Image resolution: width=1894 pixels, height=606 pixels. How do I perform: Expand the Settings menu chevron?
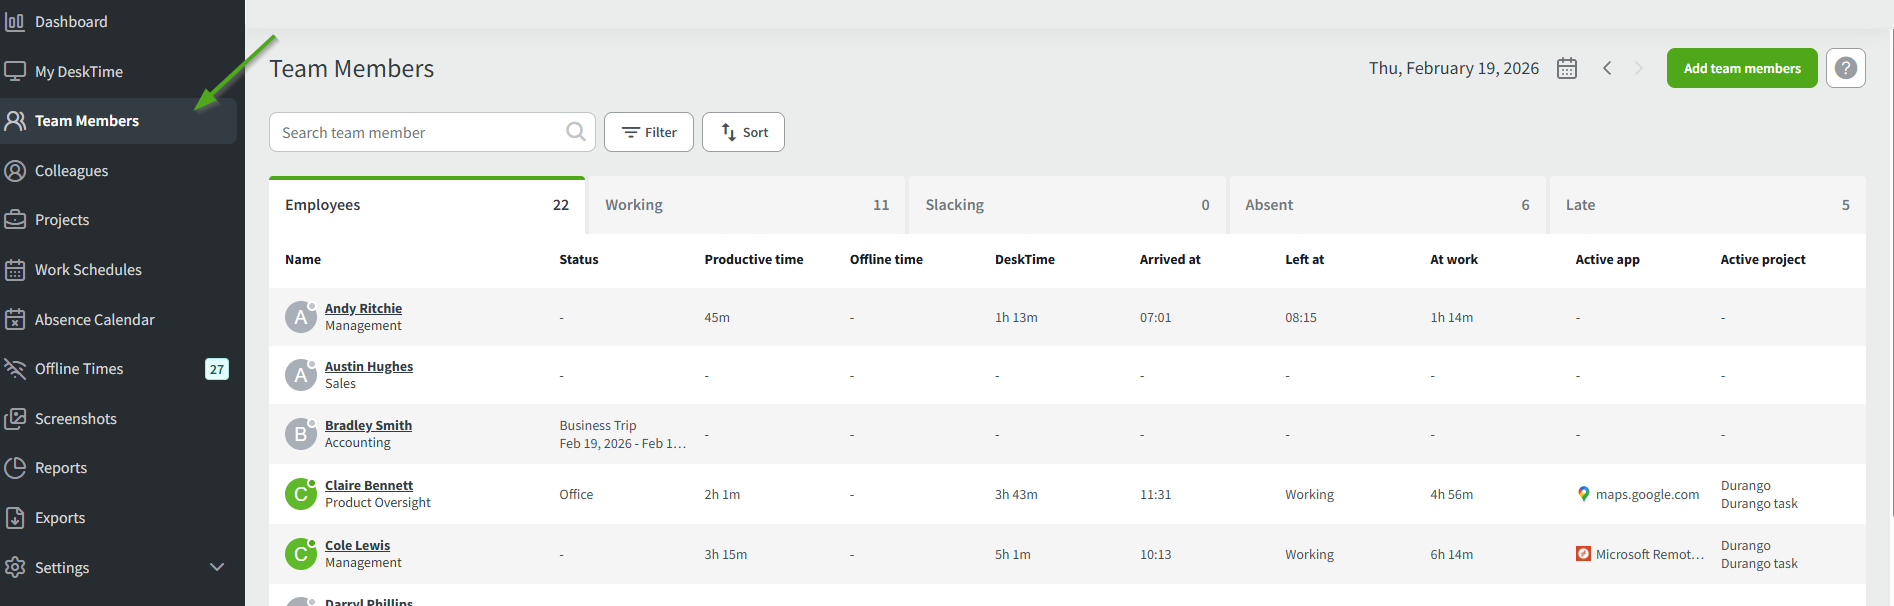pos(217,567)
